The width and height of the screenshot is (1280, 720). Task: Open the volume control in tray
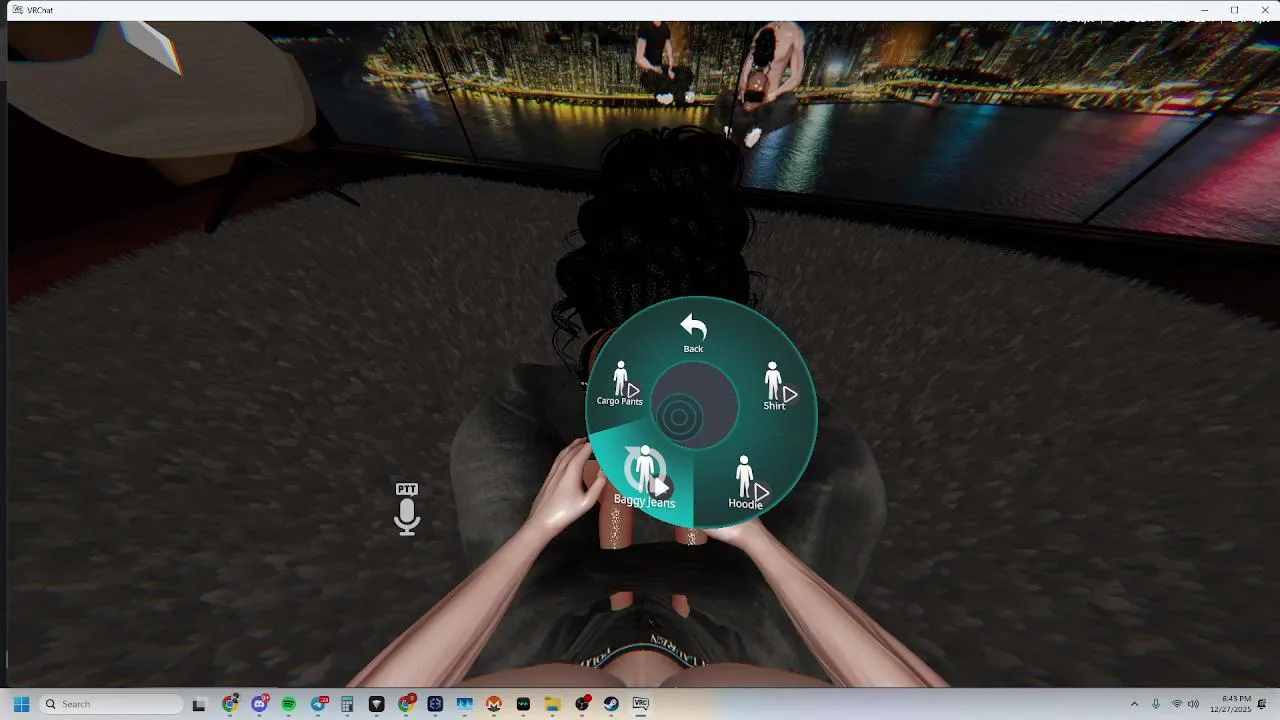[x=1193, y=704]
